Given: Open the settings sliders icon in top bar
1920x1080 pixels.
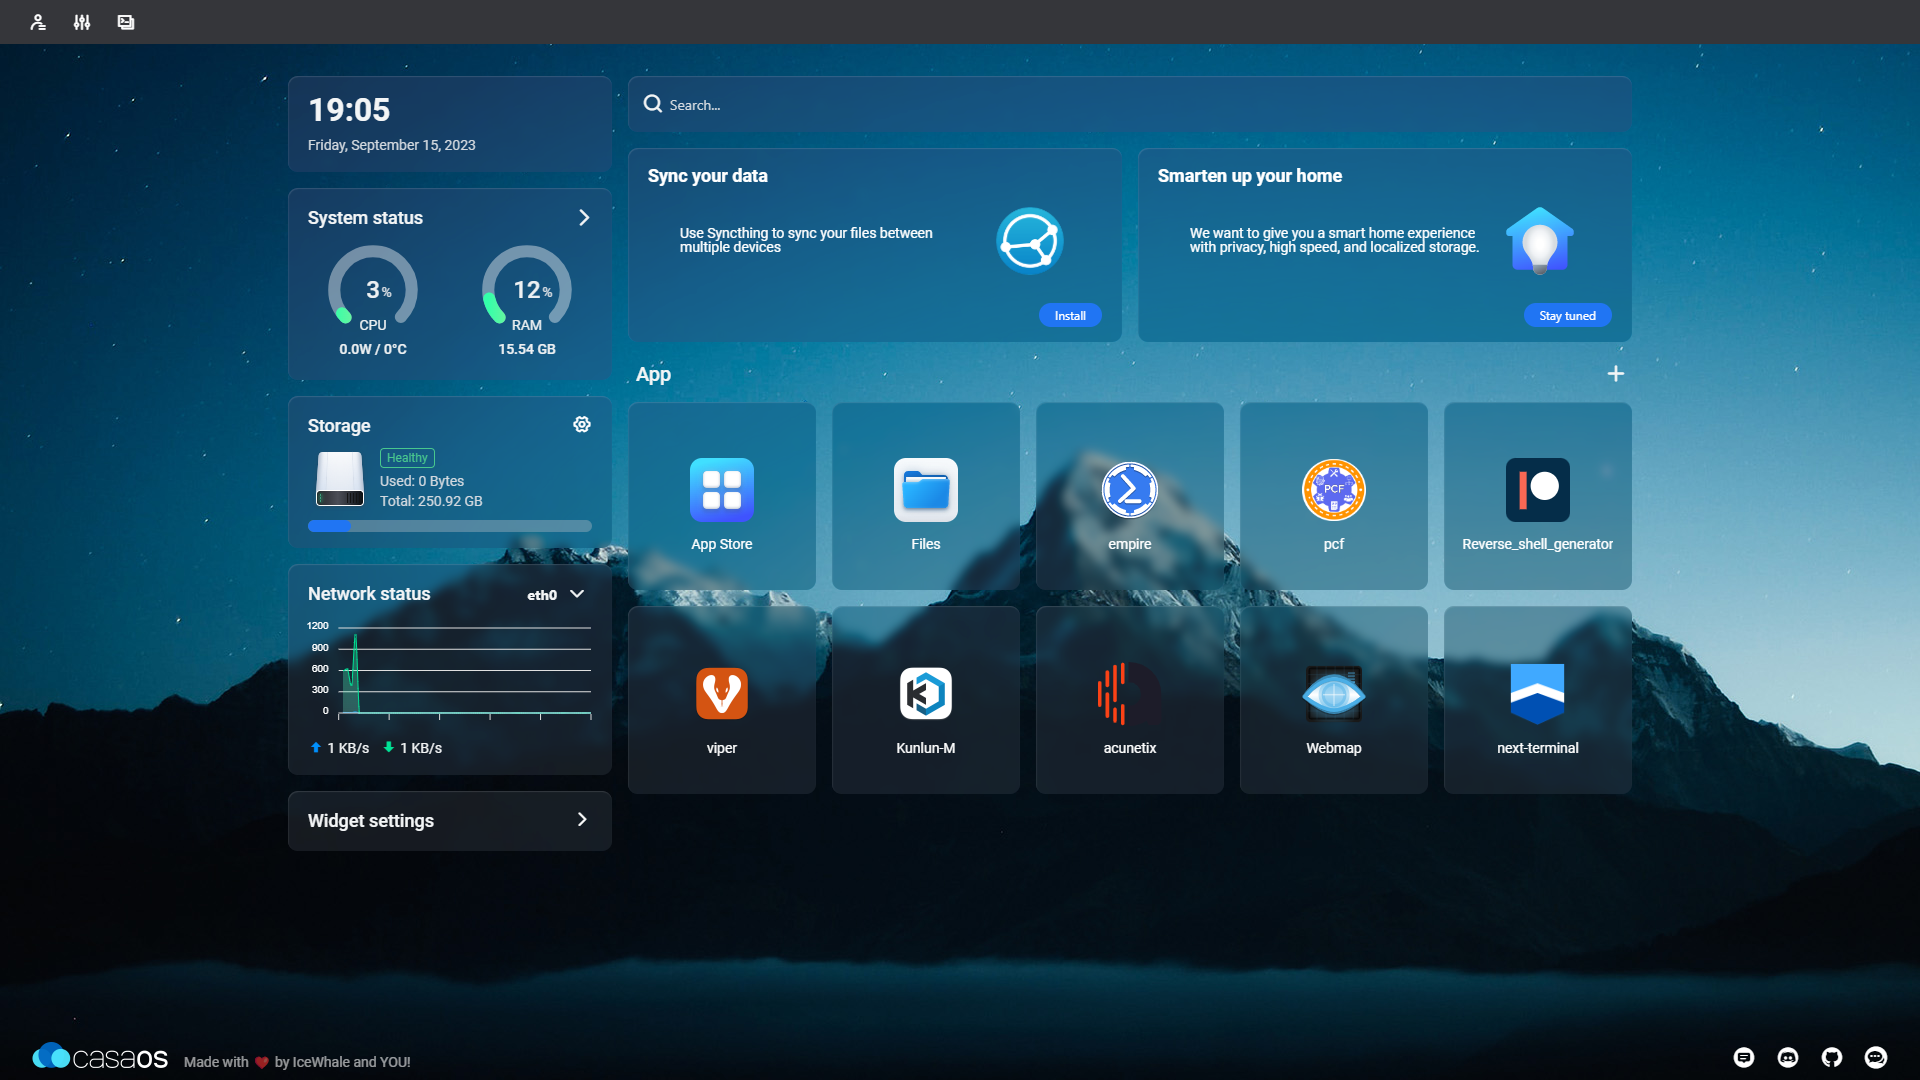Looking at the screenshot, I should 82,22.
